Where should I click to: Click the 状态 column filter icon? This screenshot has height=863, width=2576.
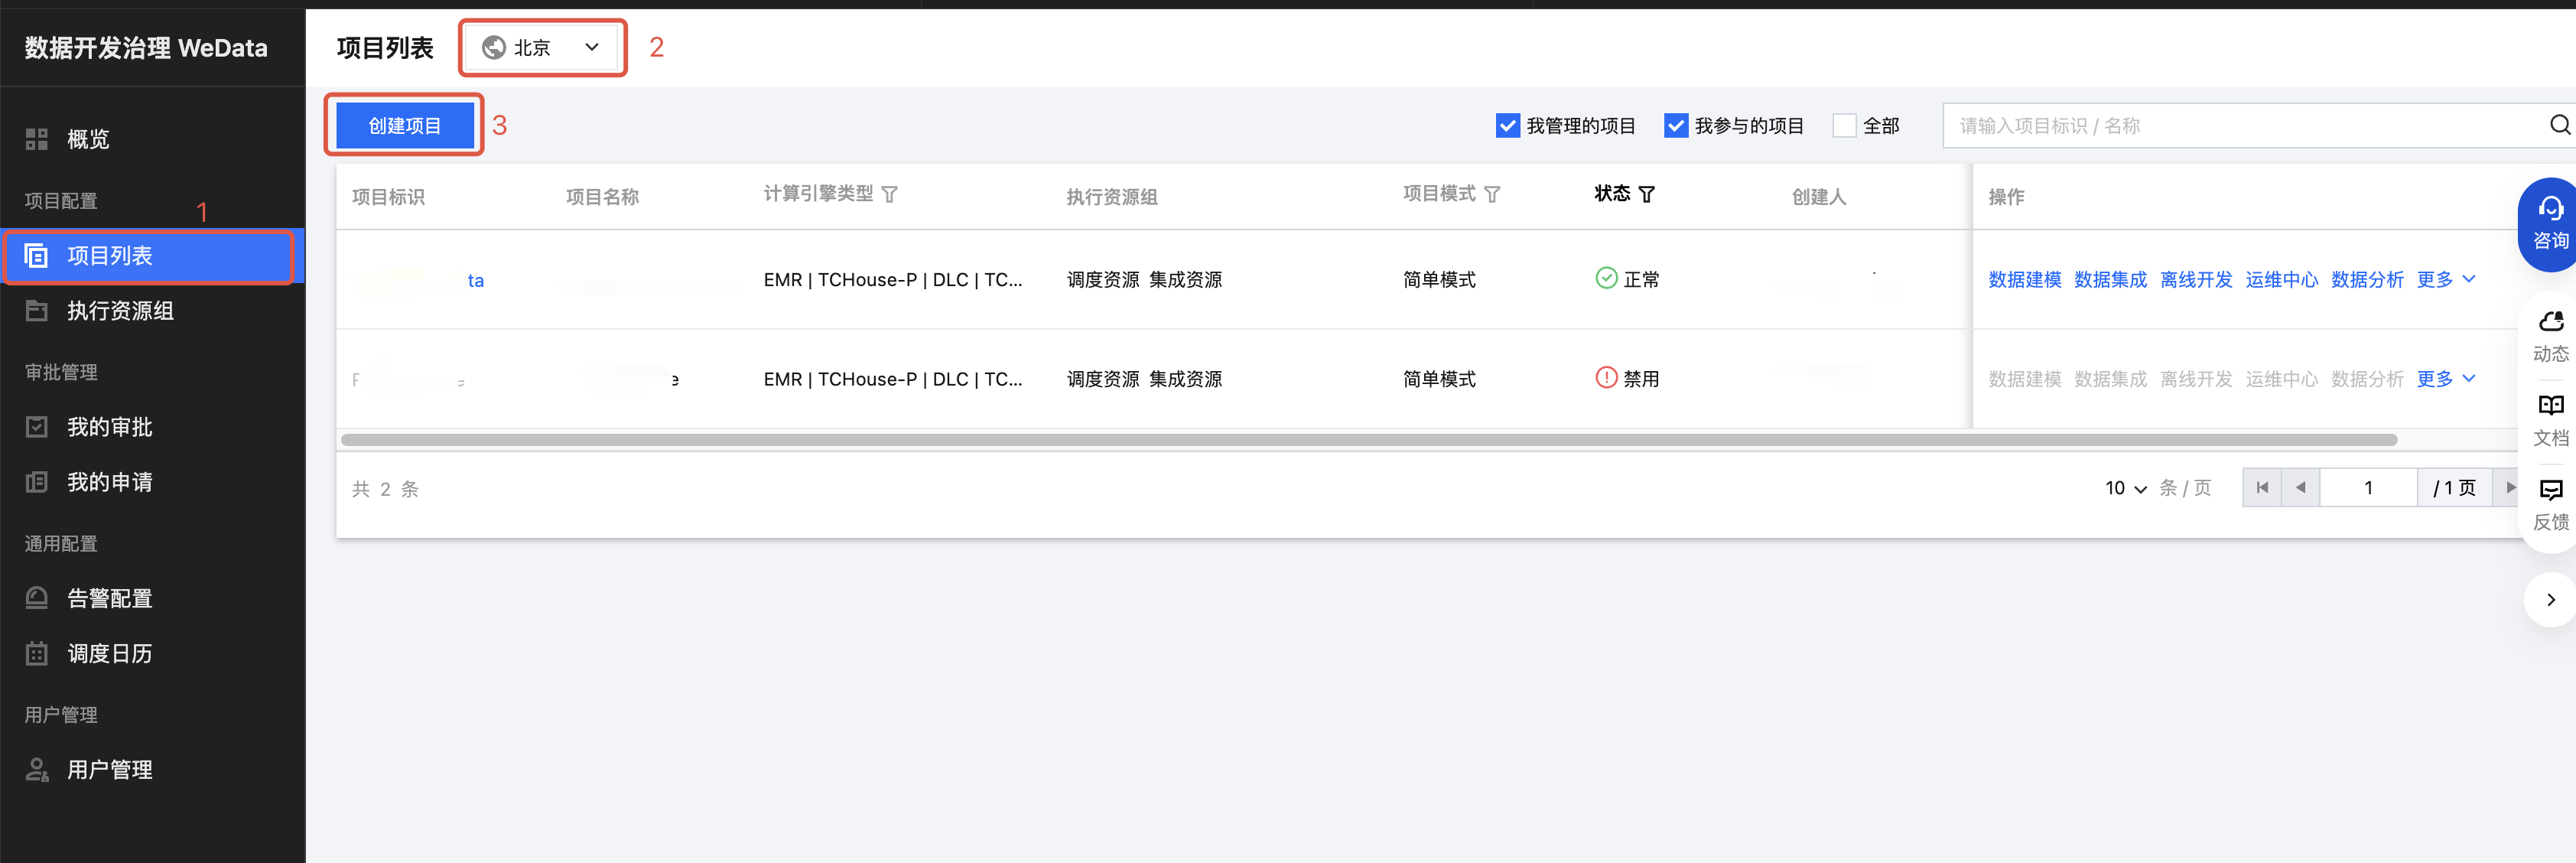coord(1646,194)
